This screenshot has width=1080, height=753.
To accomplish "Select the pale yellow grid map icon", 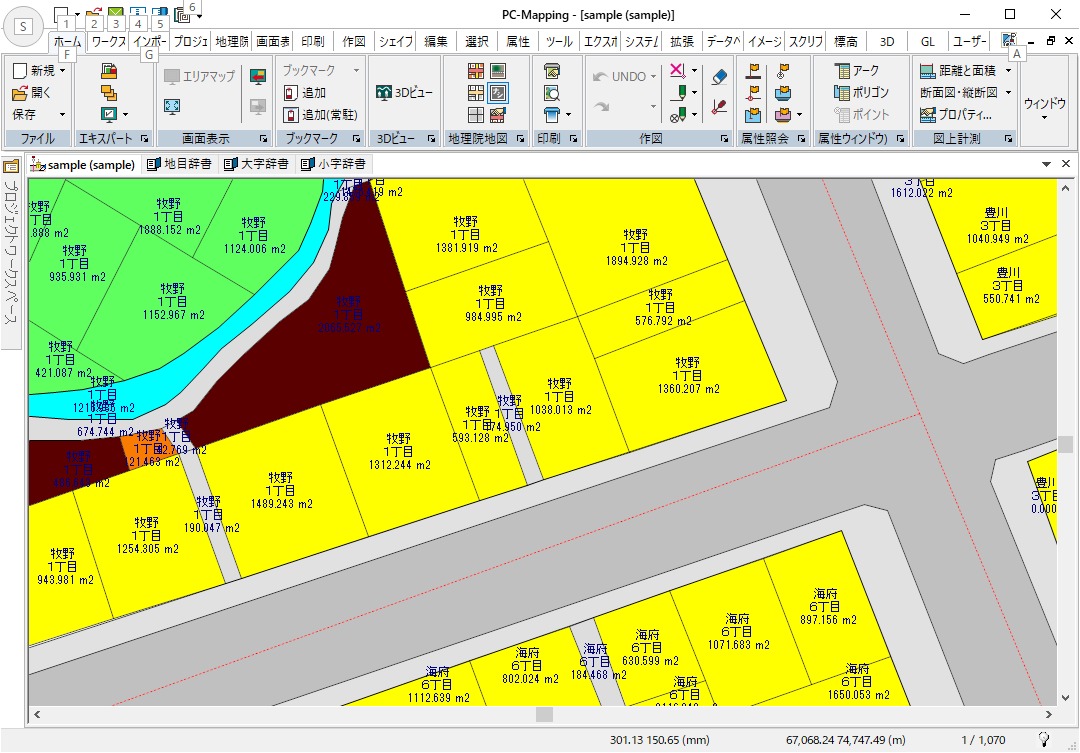I will (x=476, y=92).
